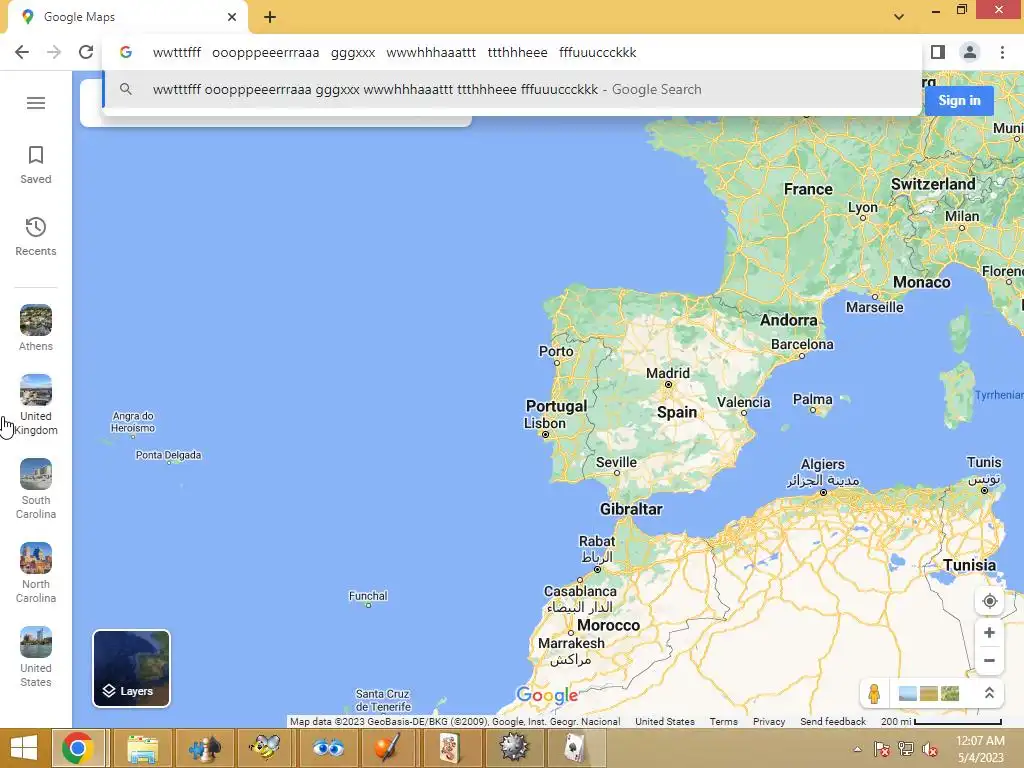The height and width of the screenshot is (768, 1024).
Task: Reload the Google Maps page
Action: pos(86,52)
